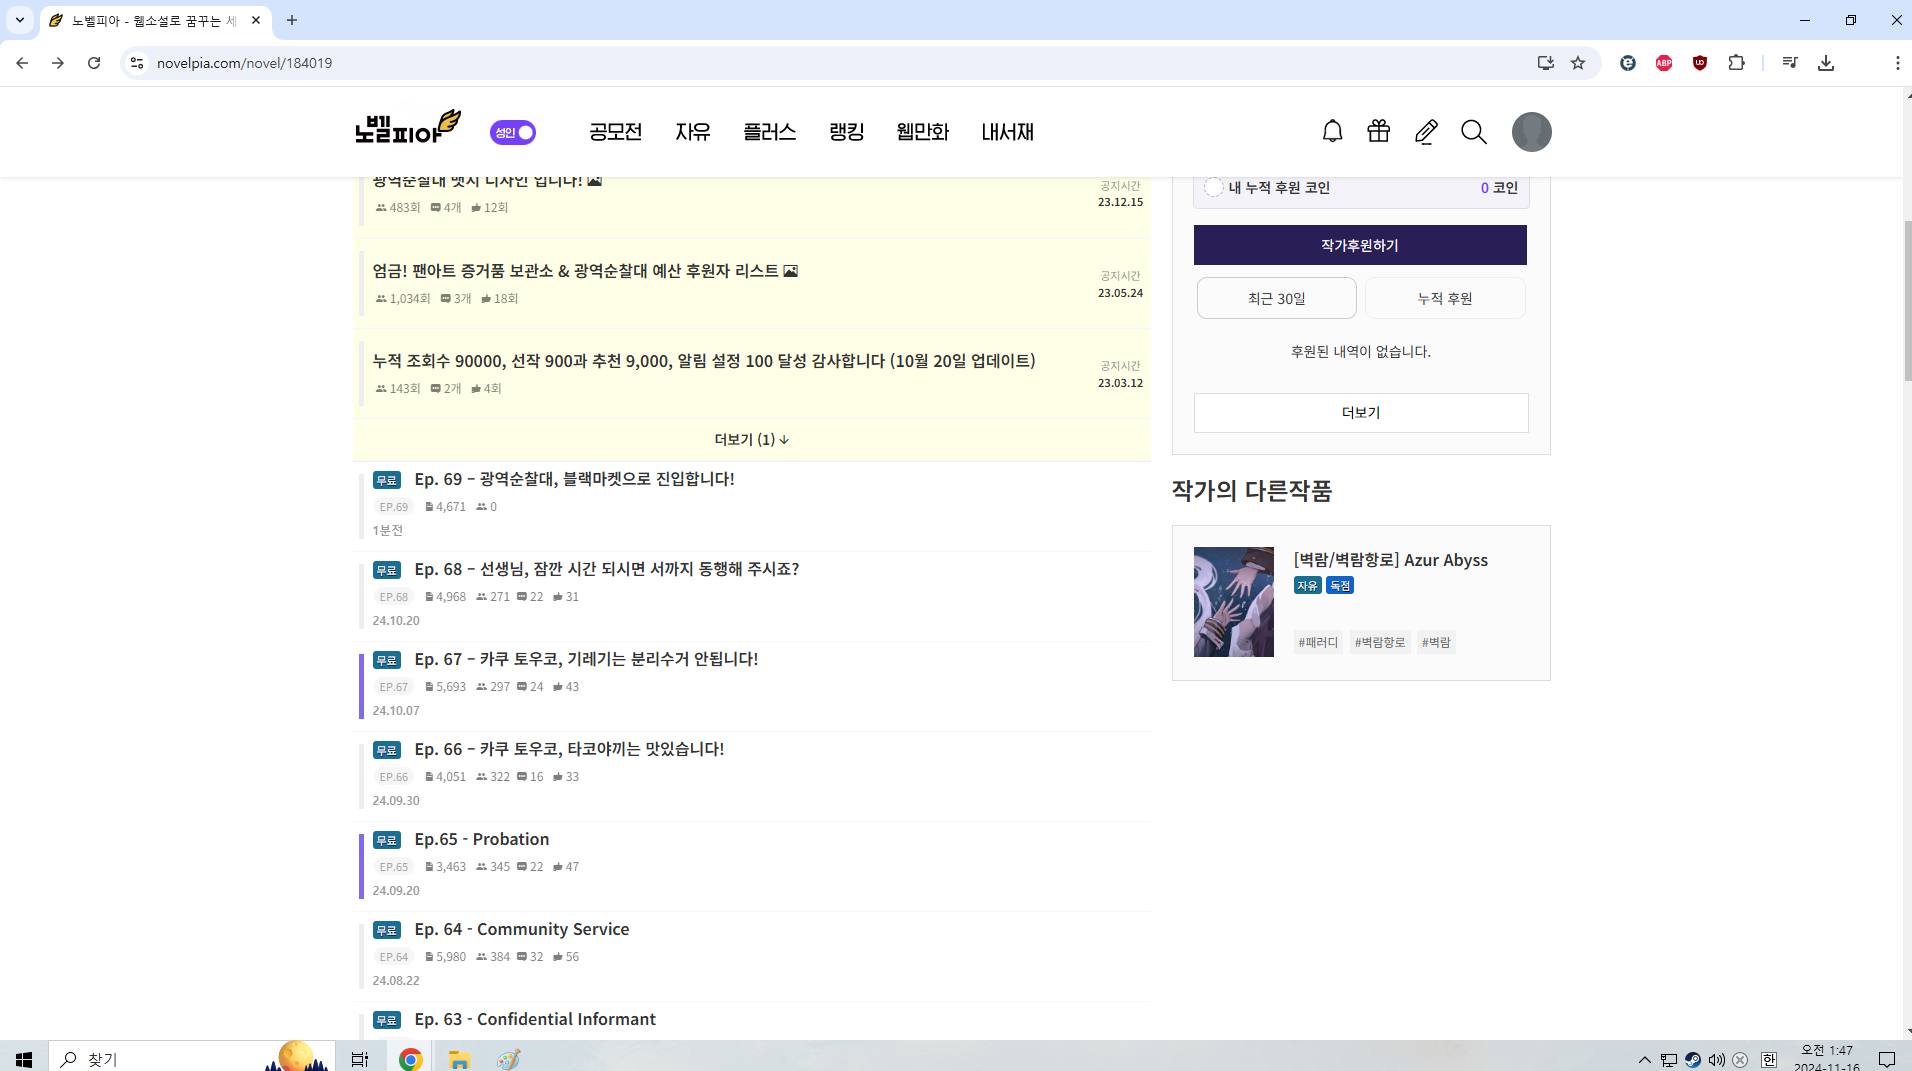1912x1071 pixels.
Task: Open the user profile avatar
Action: 1531,132
